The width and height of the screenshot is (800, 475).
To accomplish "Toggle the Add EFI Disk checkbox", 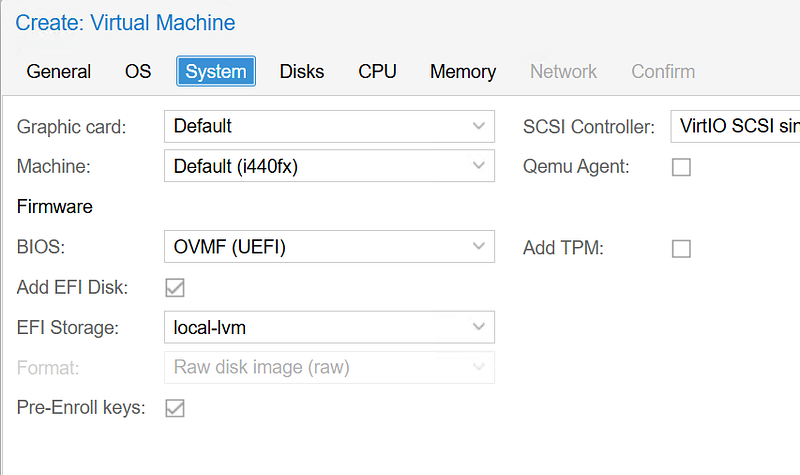I will (175, 288).
